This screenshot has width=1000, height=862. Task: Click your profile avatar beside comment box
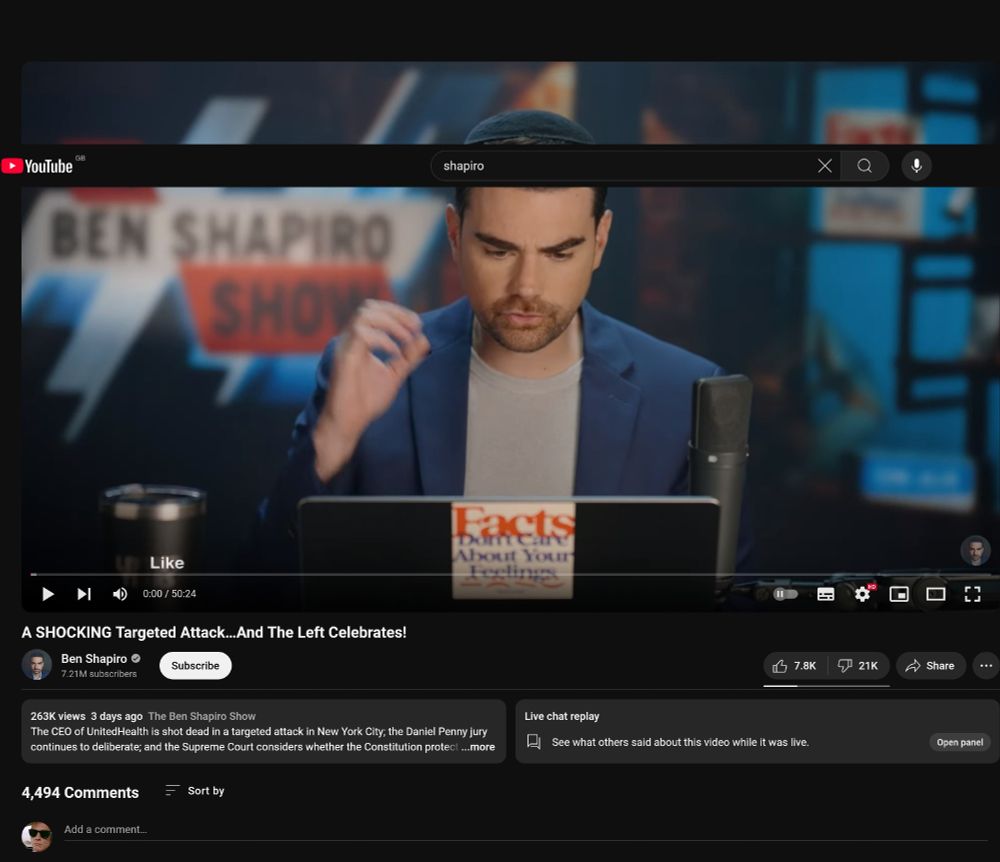36,836
